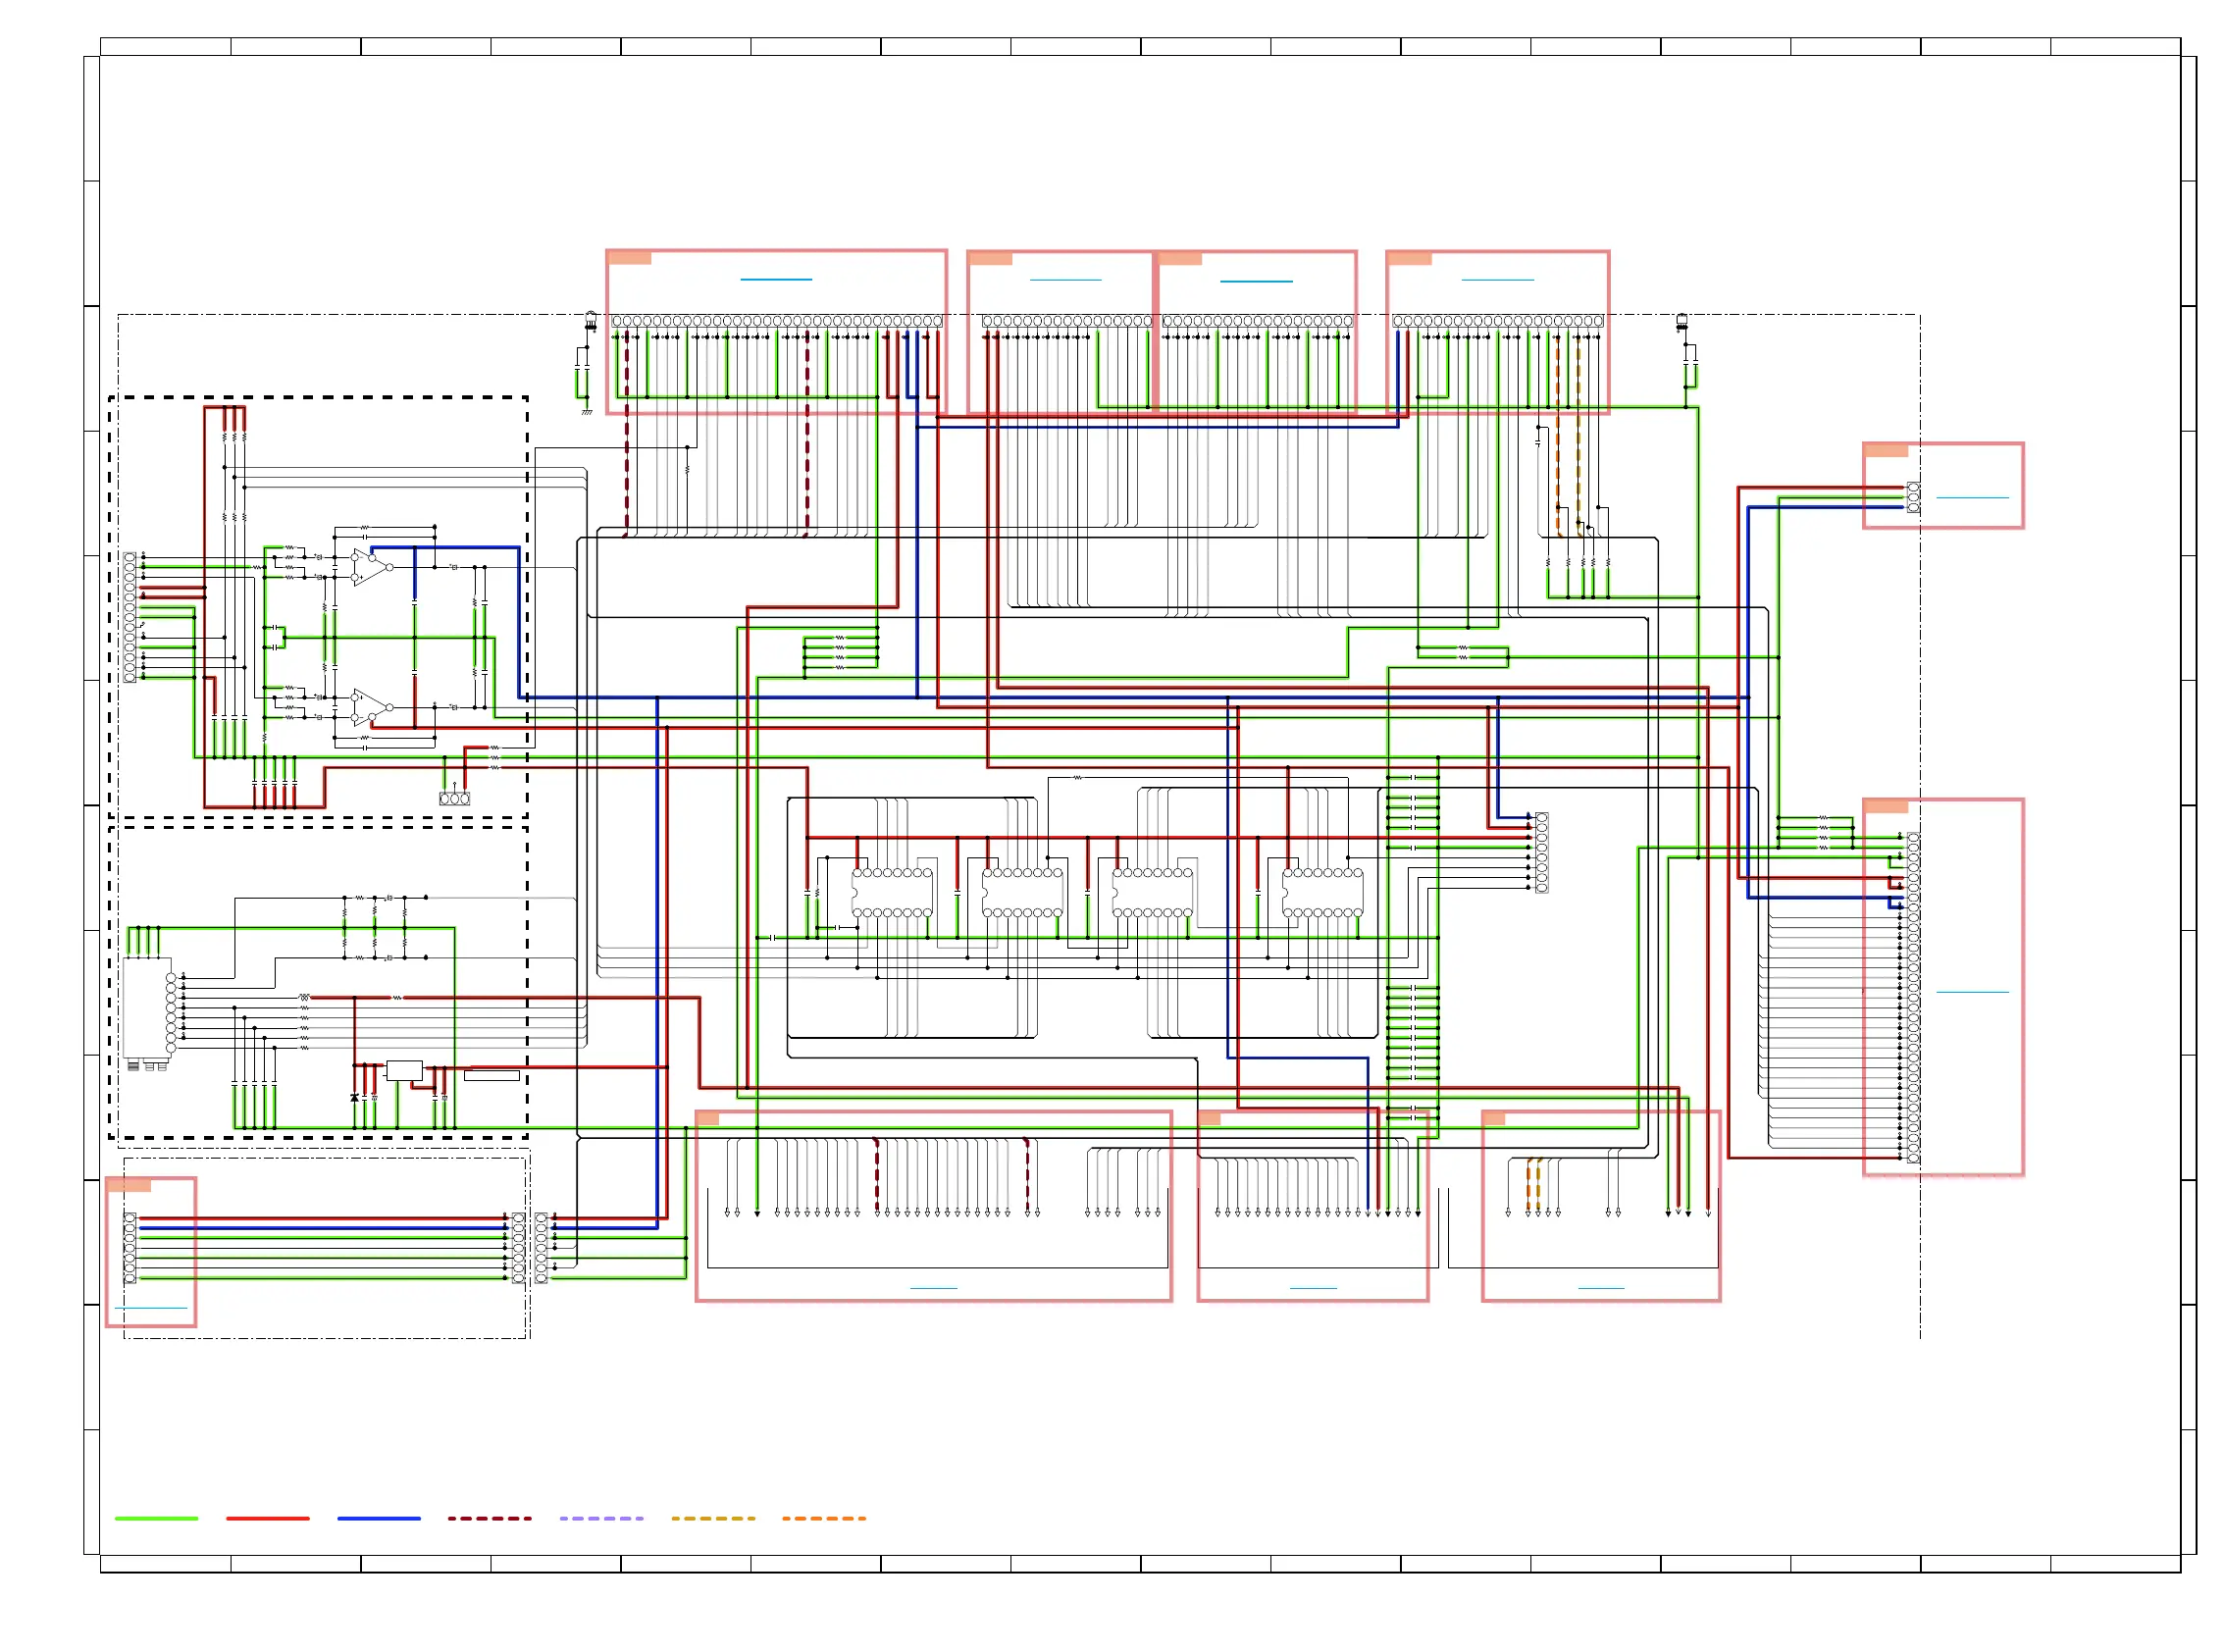The width and height of the screenshot is (2225, 1652).
Task: Open the blue link in bottom-left corner box
Action: tap(150, 1308)
